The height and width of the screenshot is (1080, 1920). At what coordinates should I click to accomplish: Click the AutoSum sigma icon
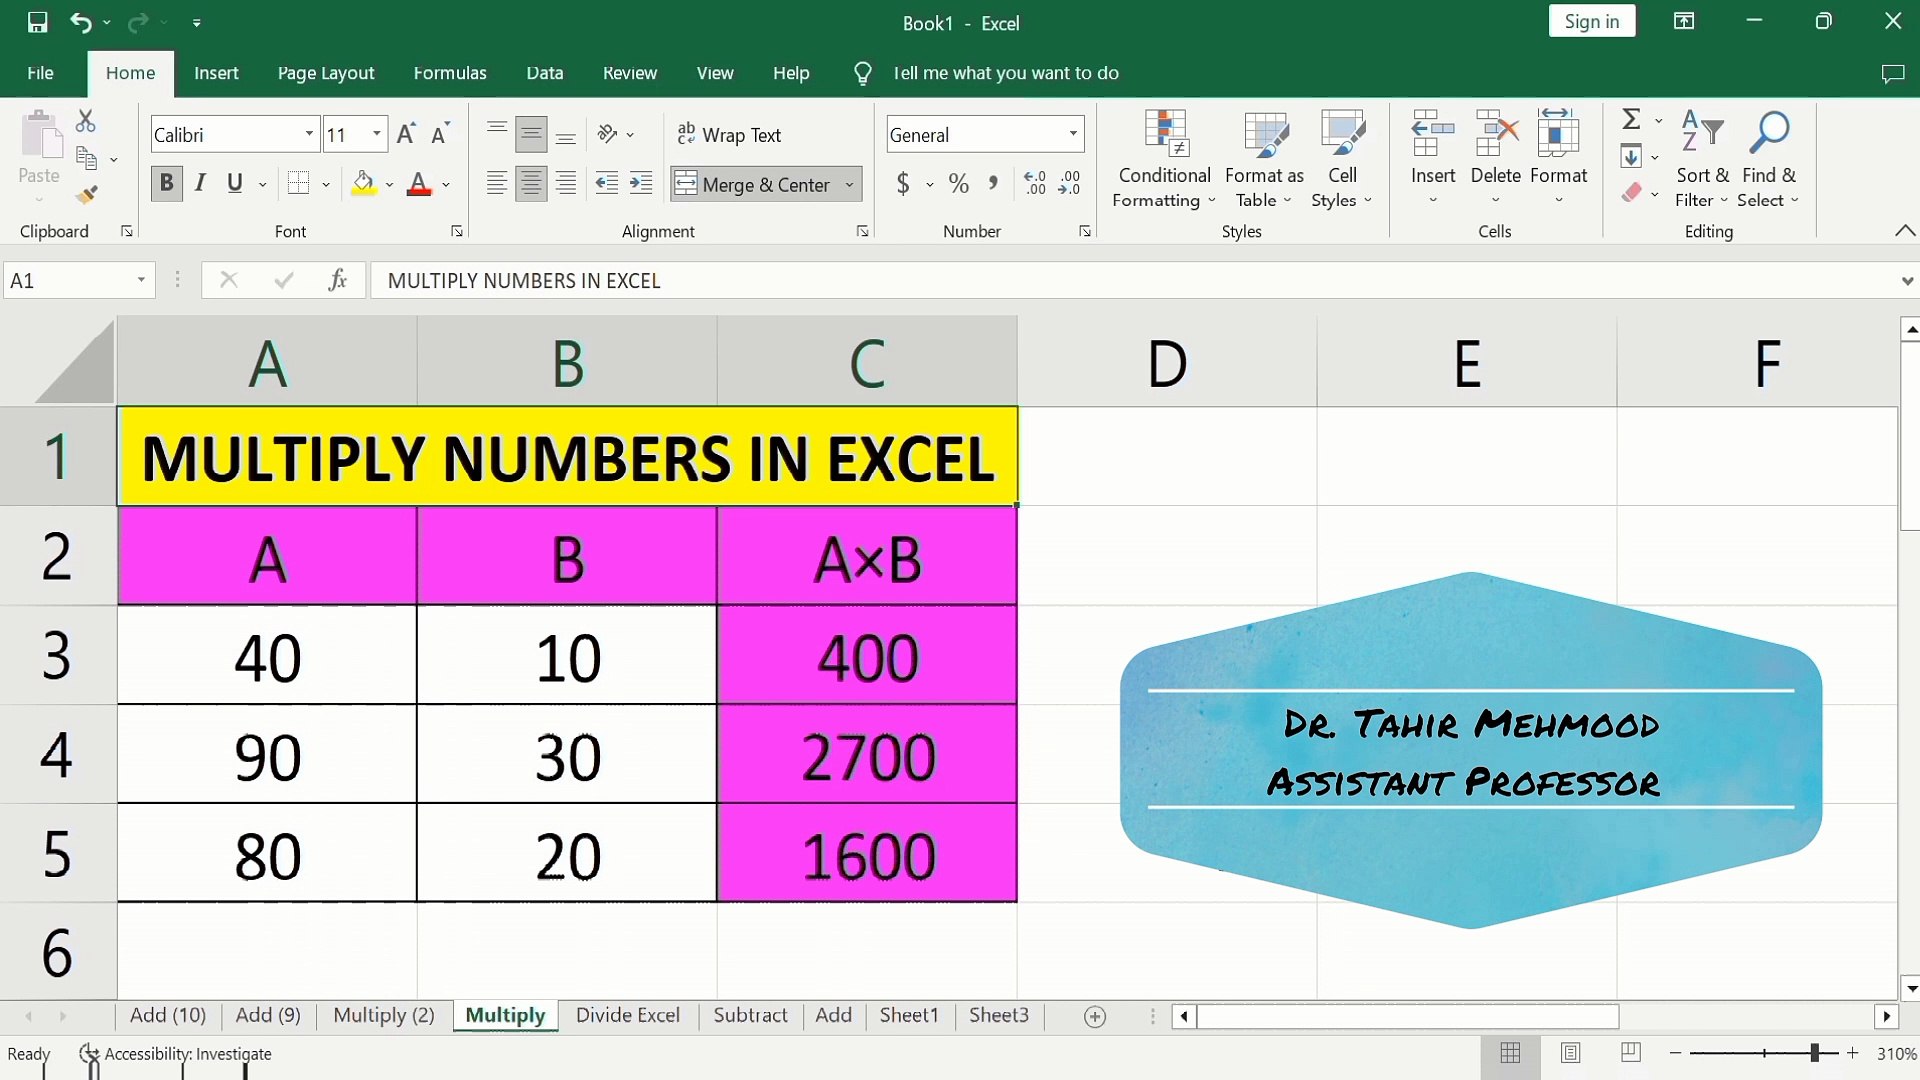click(1631, 120)
